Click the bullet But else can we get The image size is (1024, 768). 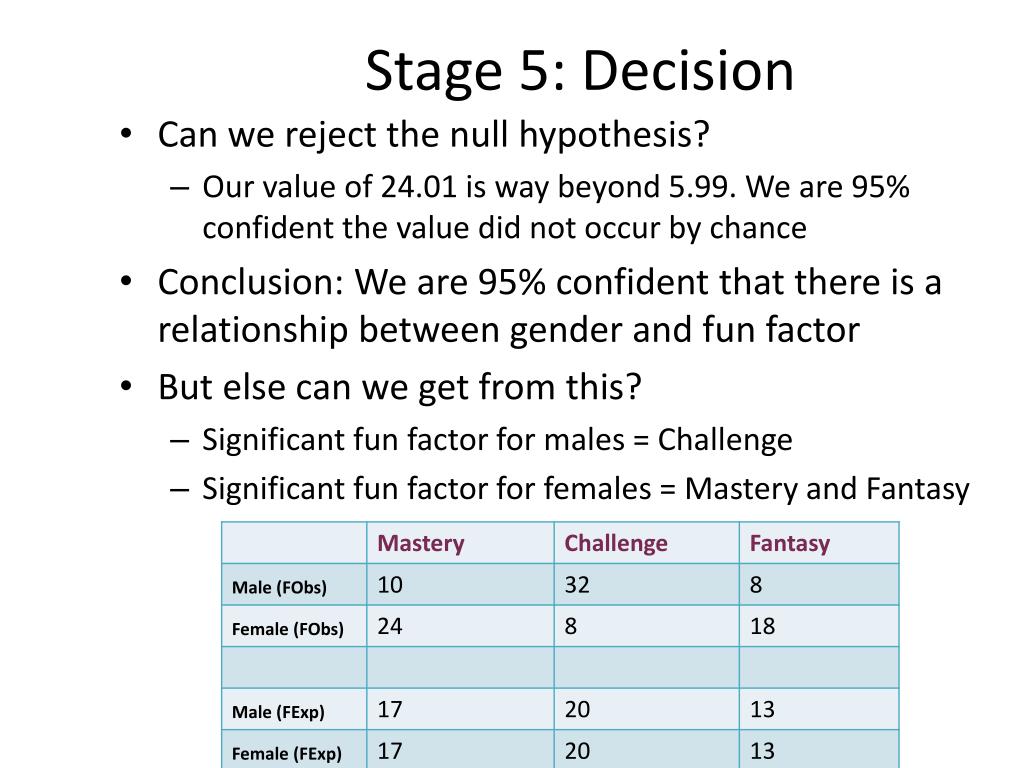tap(400, 387)
